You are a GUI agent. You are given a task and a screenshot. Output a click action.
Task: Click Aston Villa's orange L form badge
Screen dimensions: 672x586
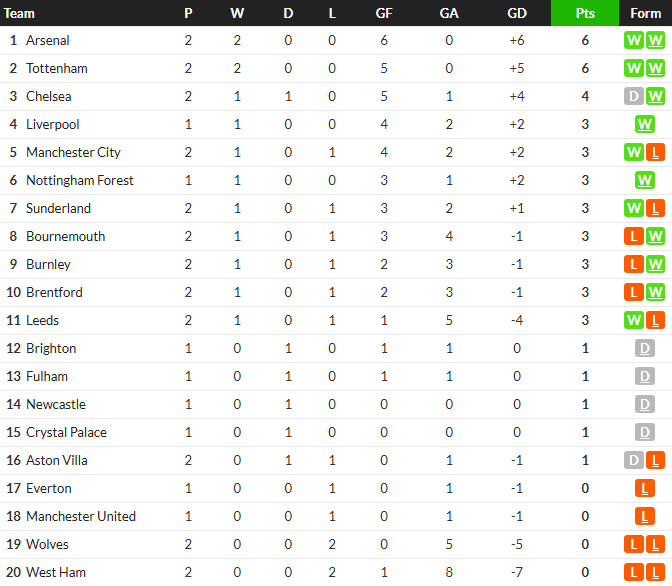point(655,460)
